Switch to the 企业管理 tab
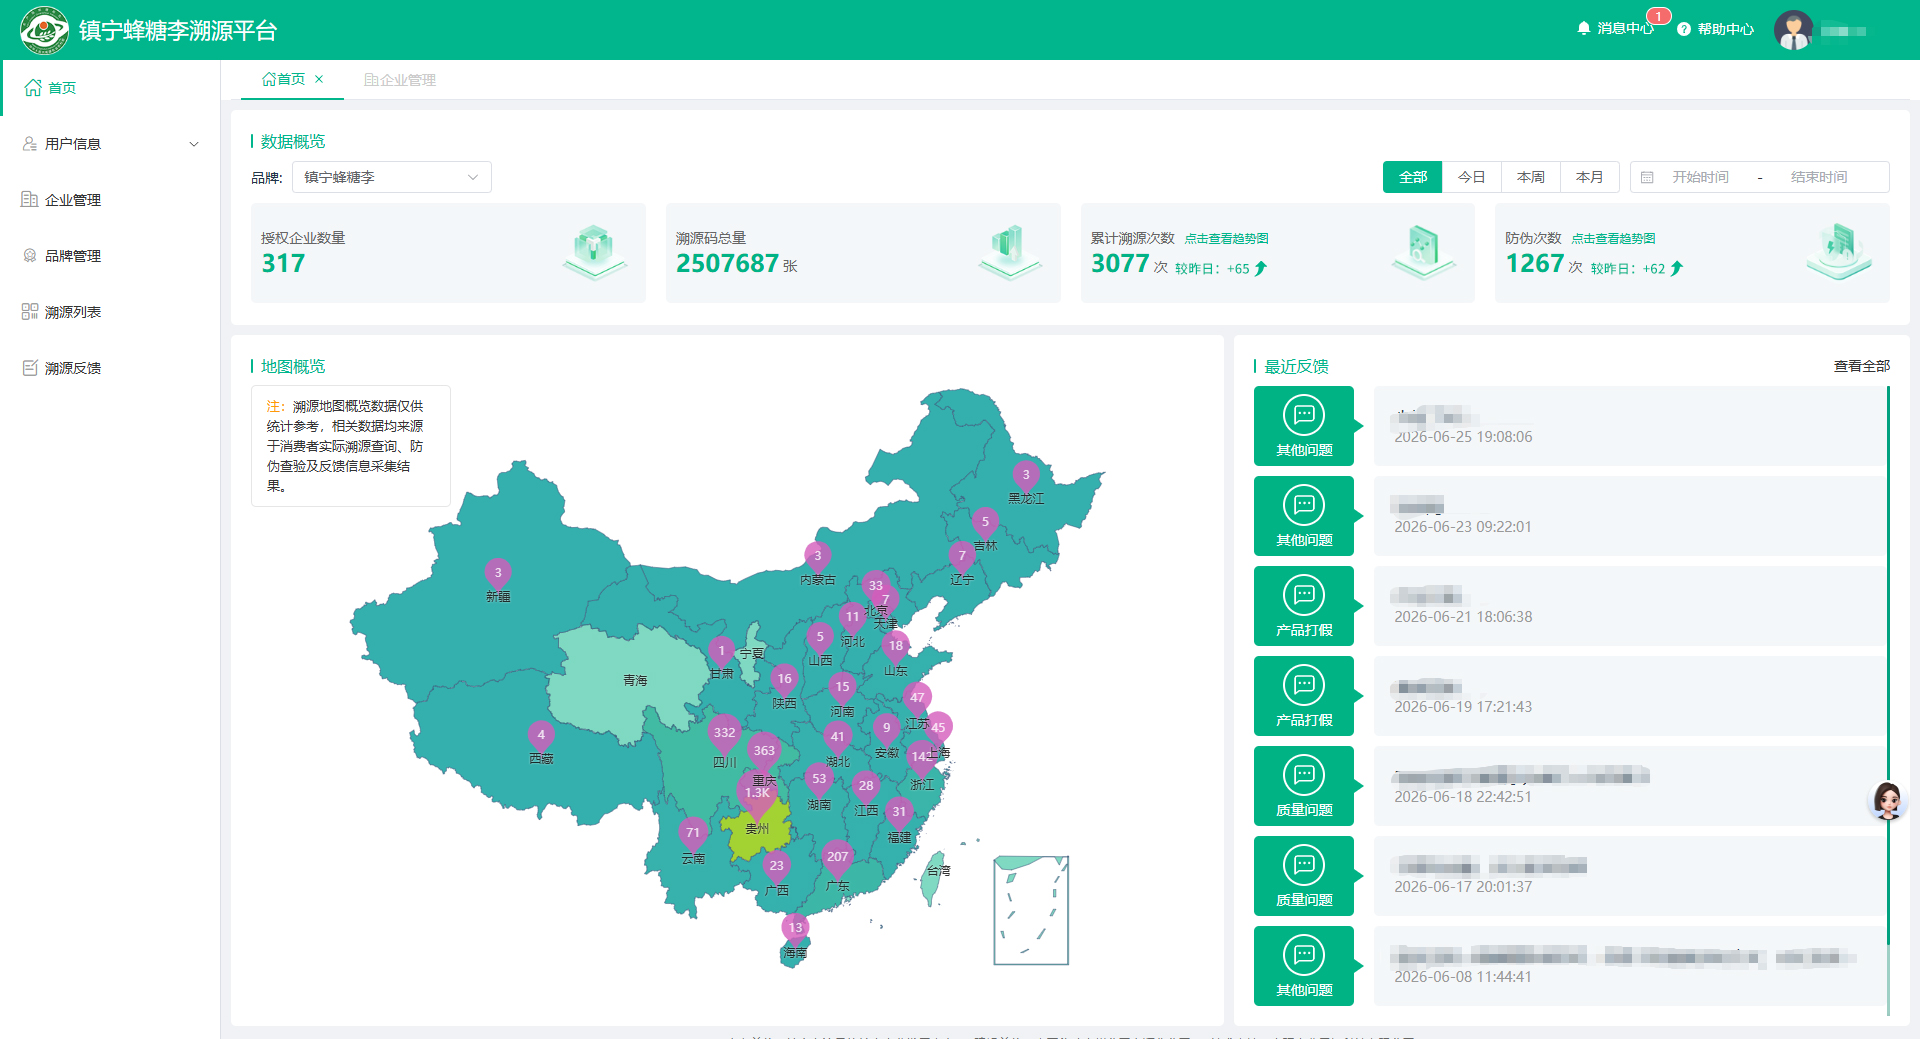The height and width of the screenshot is (1039, 1920). click(x=400, y=80)
